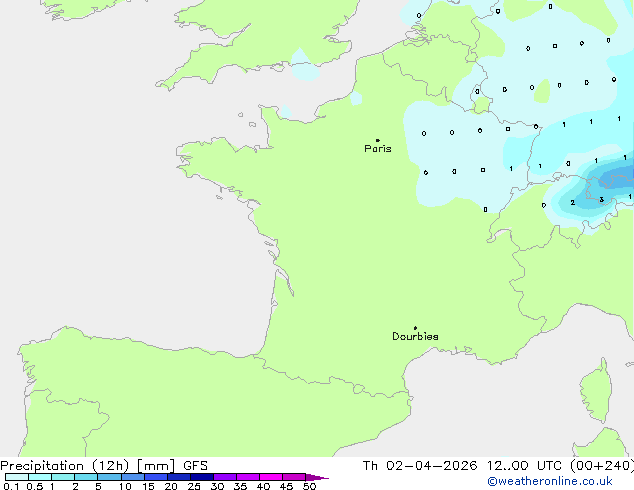The image size is (634, 490).
Task: Click the over-50 mm legend arrow tip
Action: point(317,478)
